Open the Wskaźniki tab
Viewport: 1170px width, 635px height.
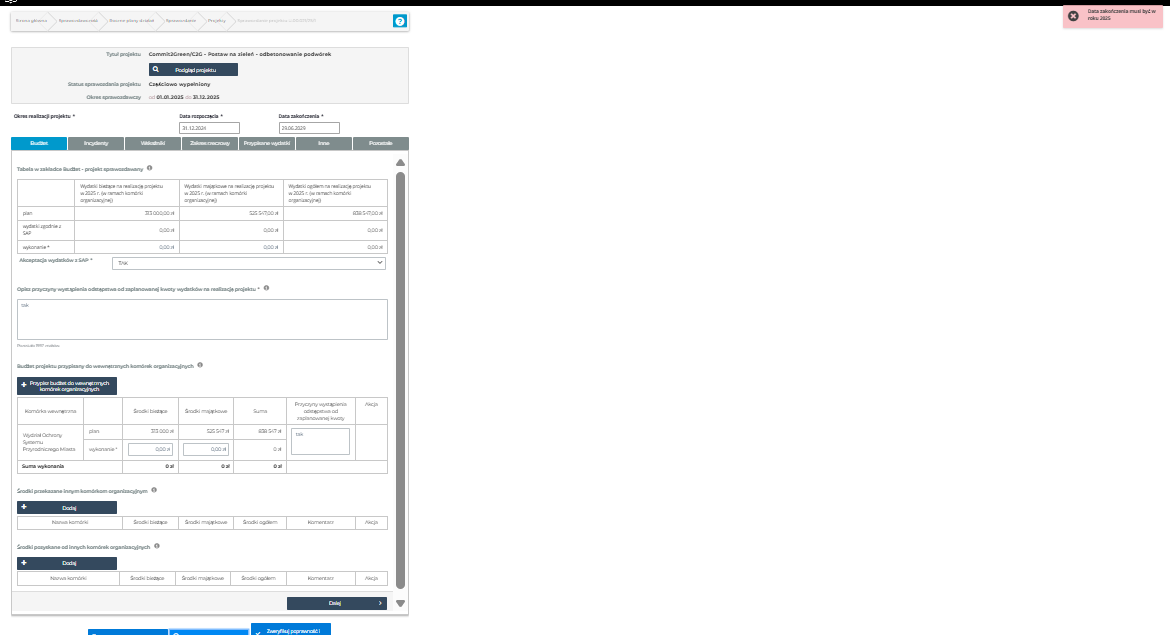click(153, 144)
